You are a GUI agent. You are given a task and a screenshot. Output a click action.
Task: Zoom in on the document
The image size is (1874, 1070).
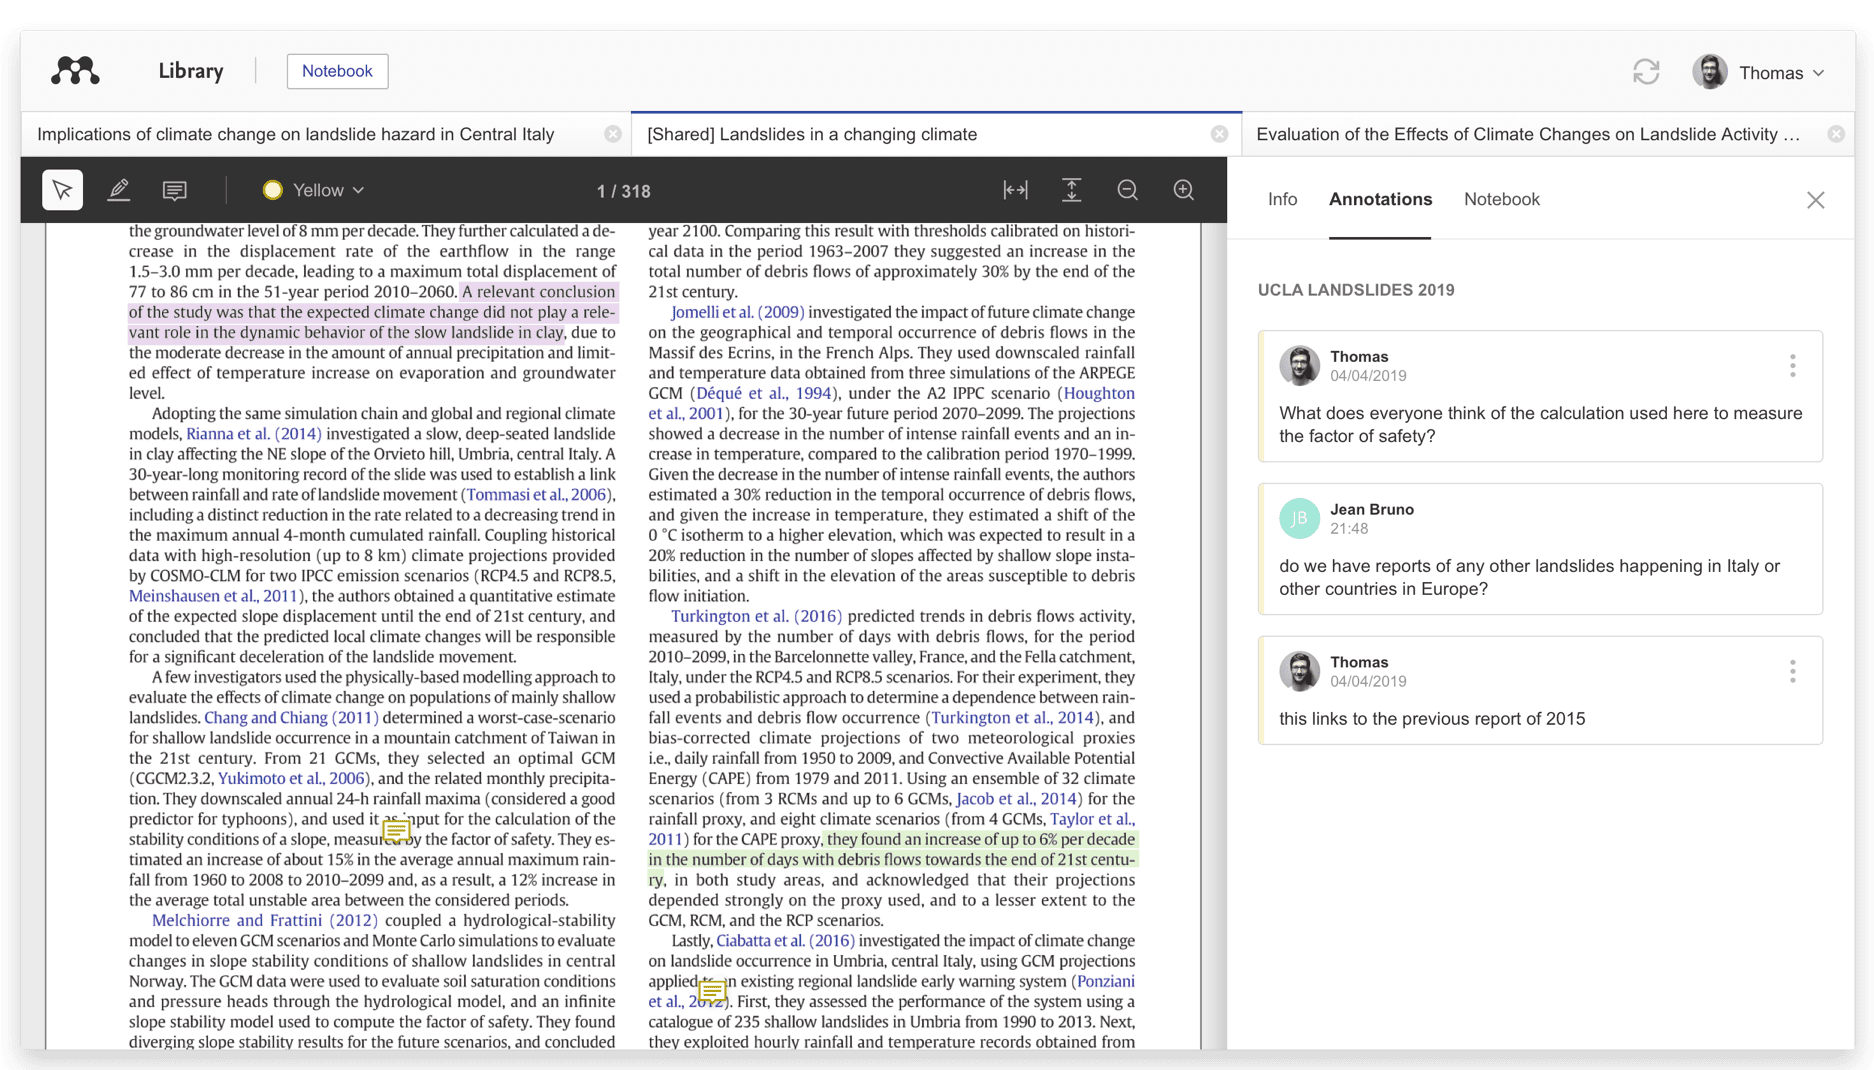coord(1183,190)
